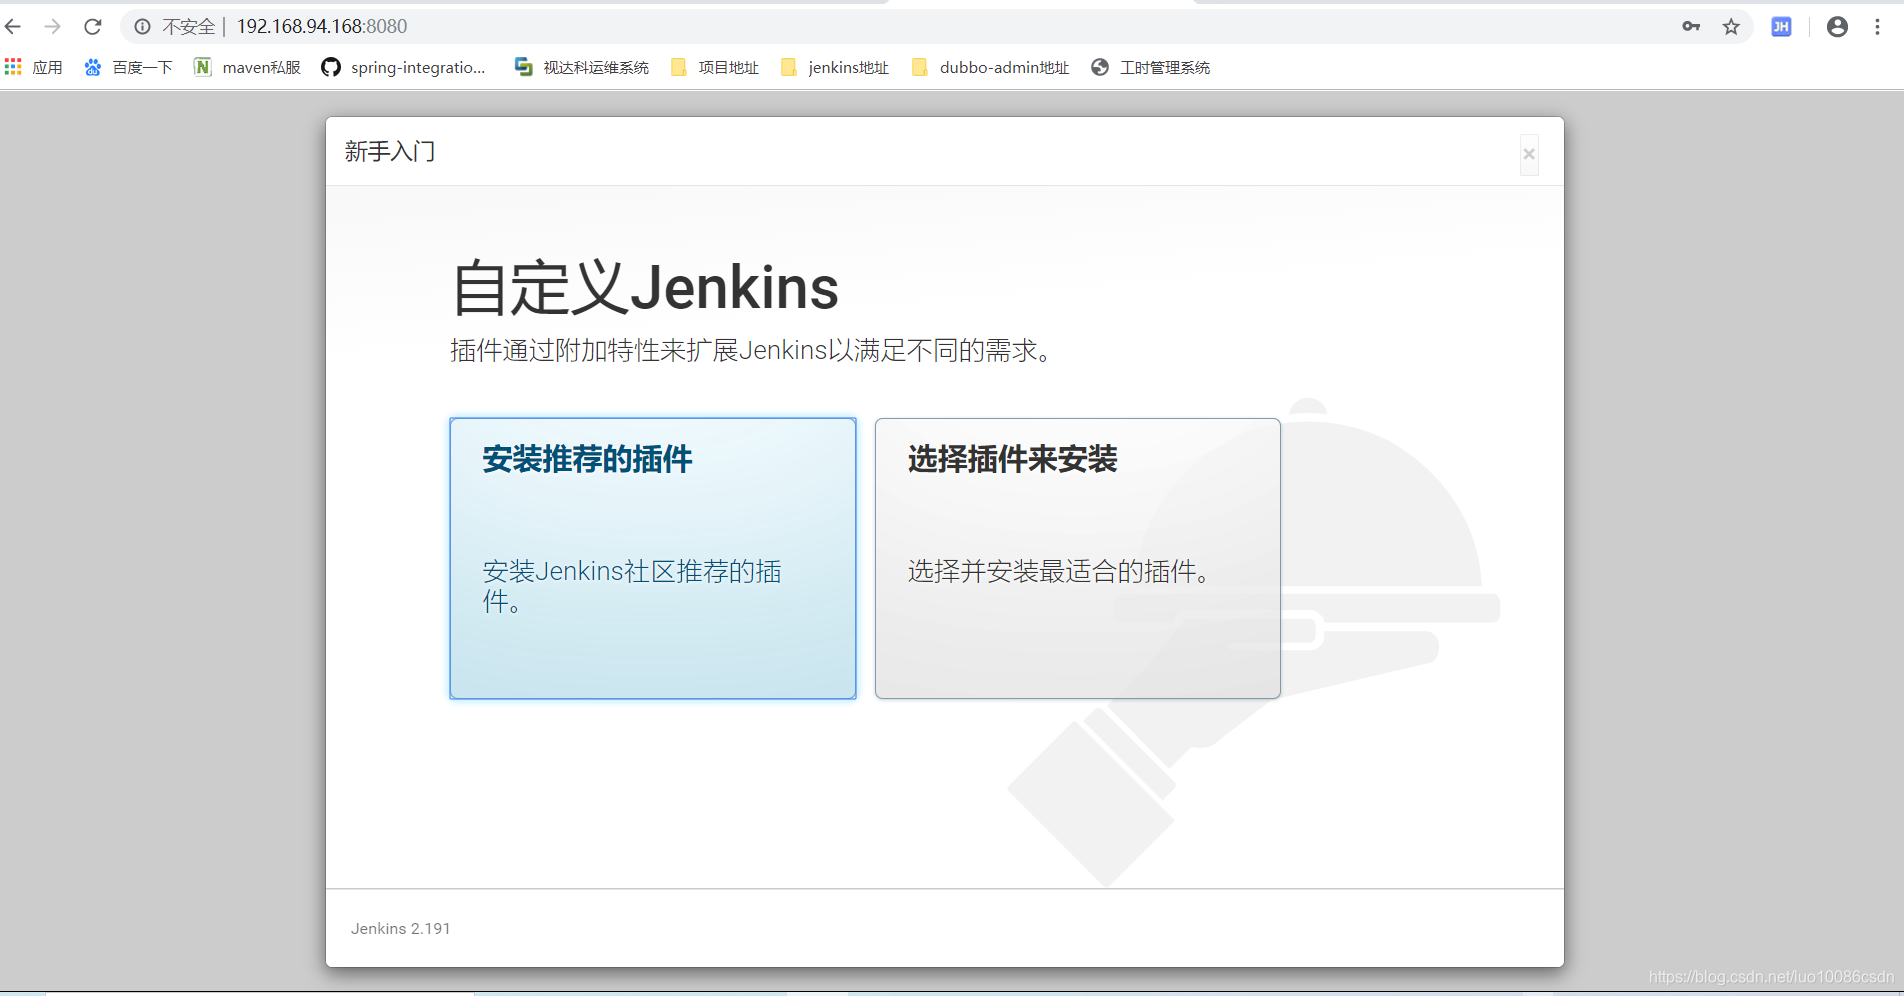Open the 工时管理系统 bookmark
Image resolution: width=1904 pixels, height=996 pixels.
coord(1151,67)
